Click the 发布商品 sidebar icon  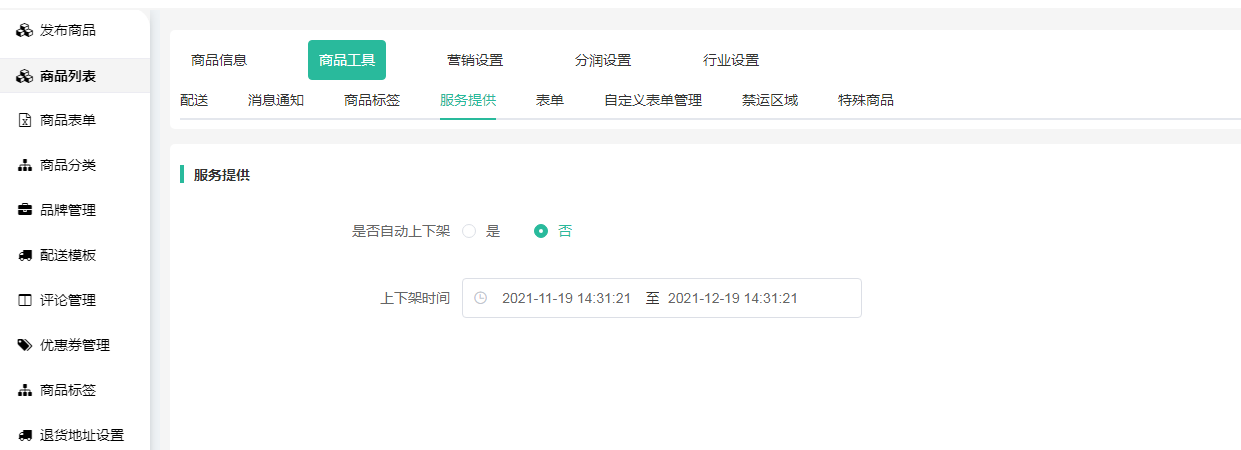coord(25,31)
